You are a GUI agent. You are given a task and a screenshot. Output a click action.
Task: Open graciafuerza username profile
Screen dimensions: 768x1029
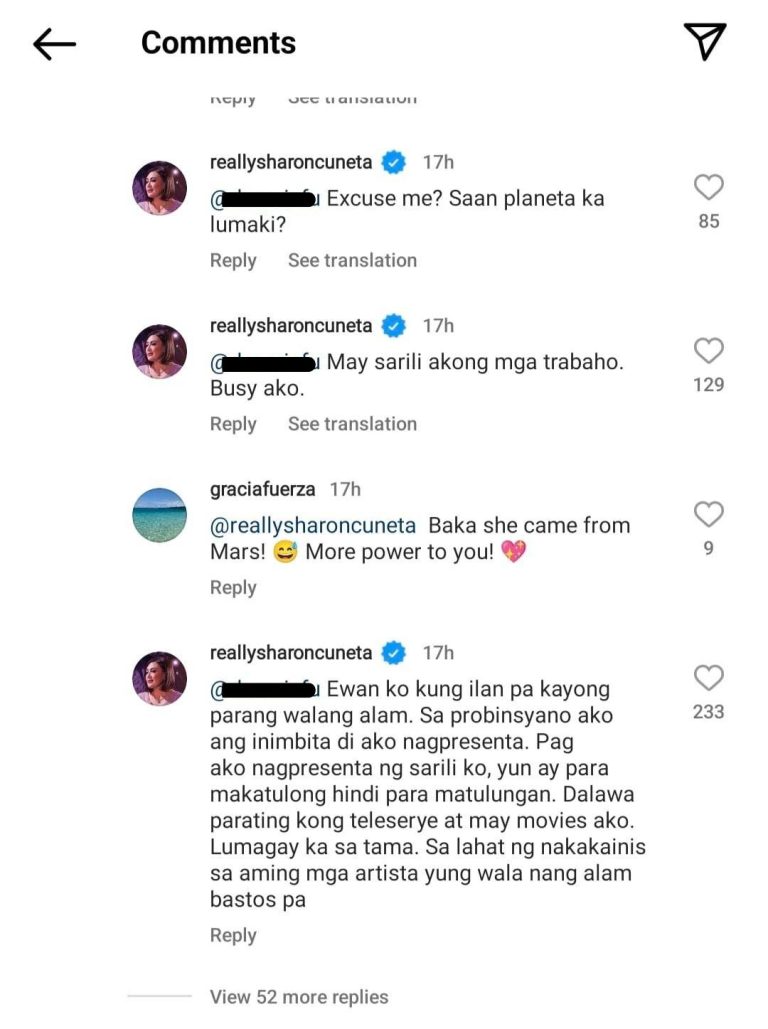tap(263, 489)
